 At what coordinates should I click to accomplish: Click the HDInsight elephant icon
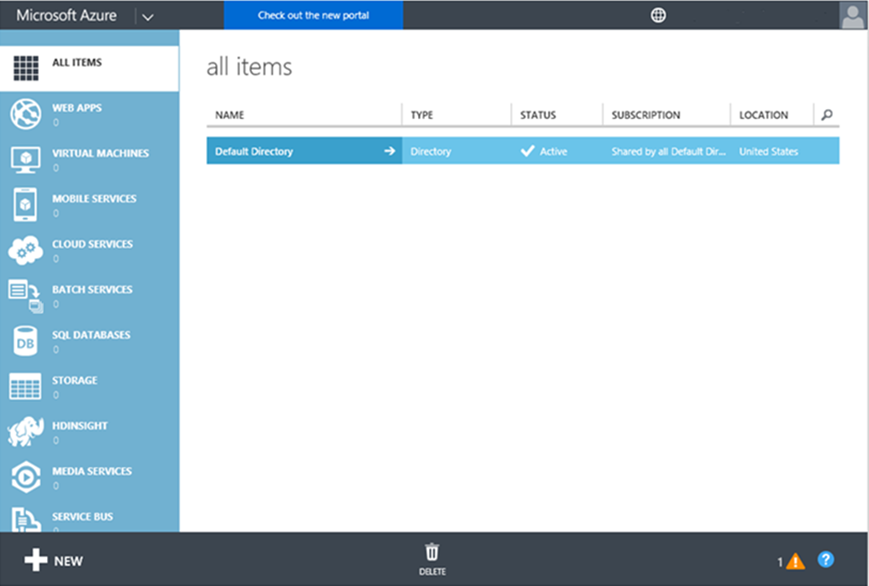coord(25,431)
